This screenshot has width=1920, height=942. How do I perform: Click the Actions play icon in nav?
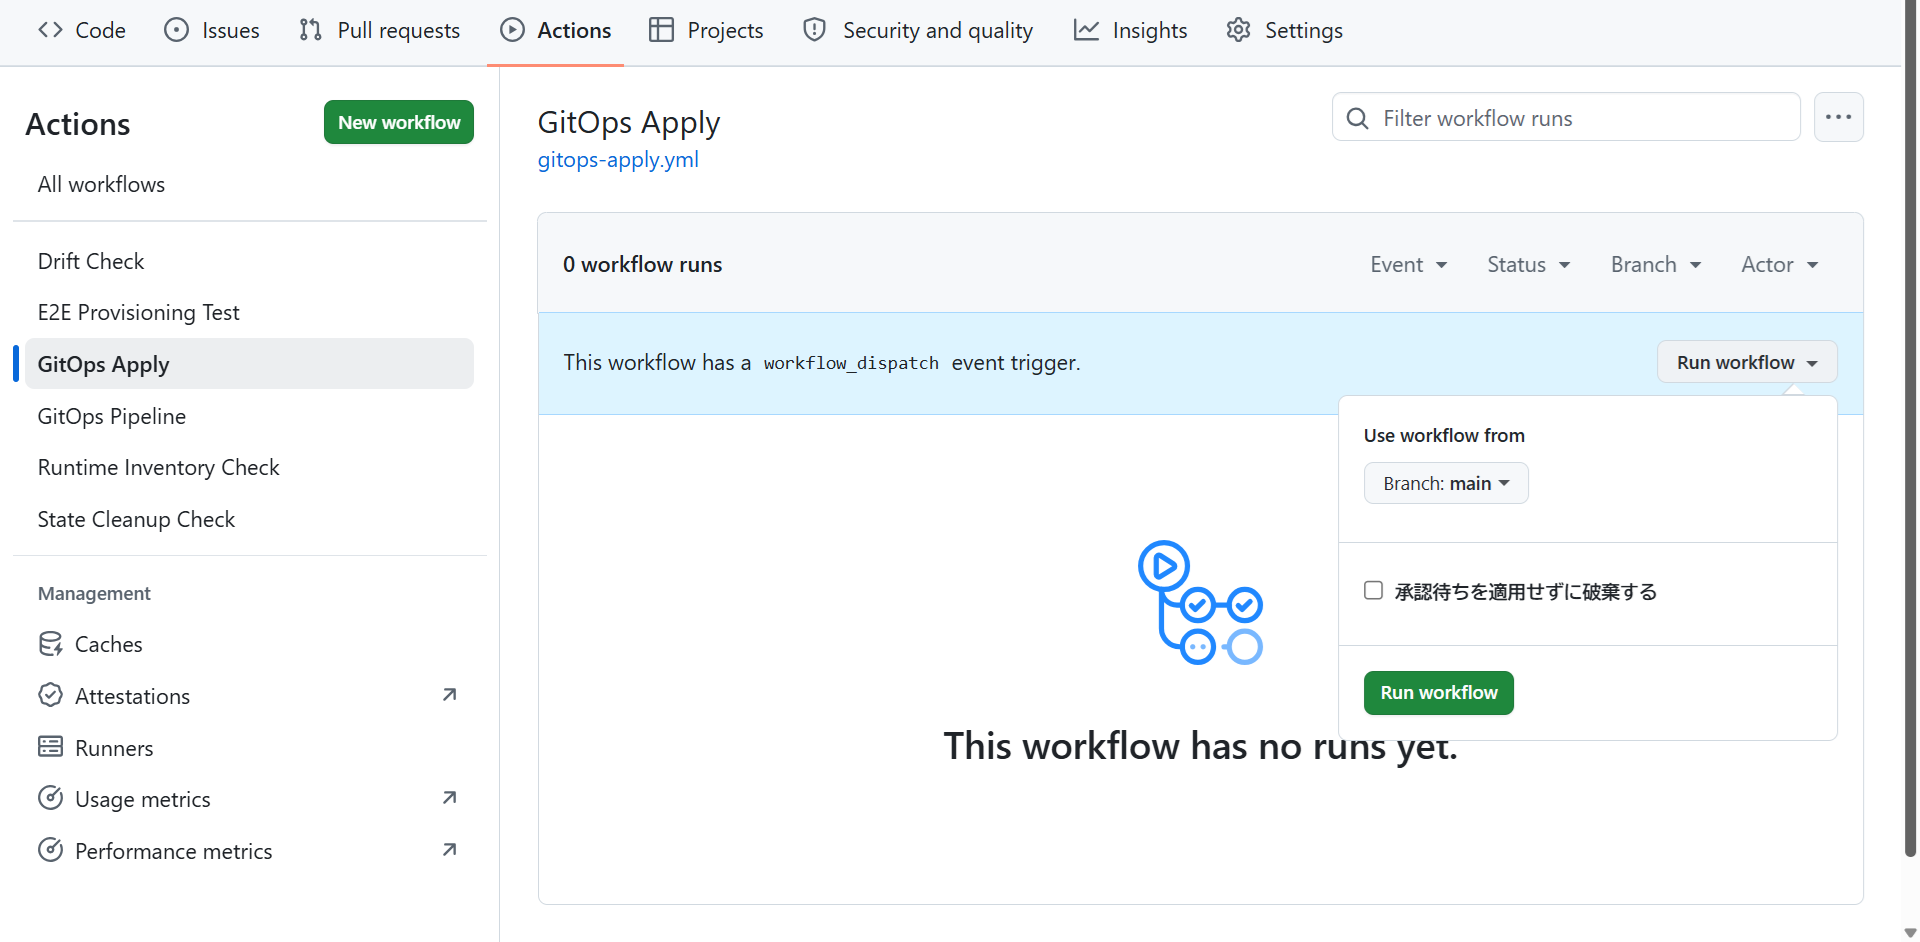pyautogui.click(x=512, y=30)
